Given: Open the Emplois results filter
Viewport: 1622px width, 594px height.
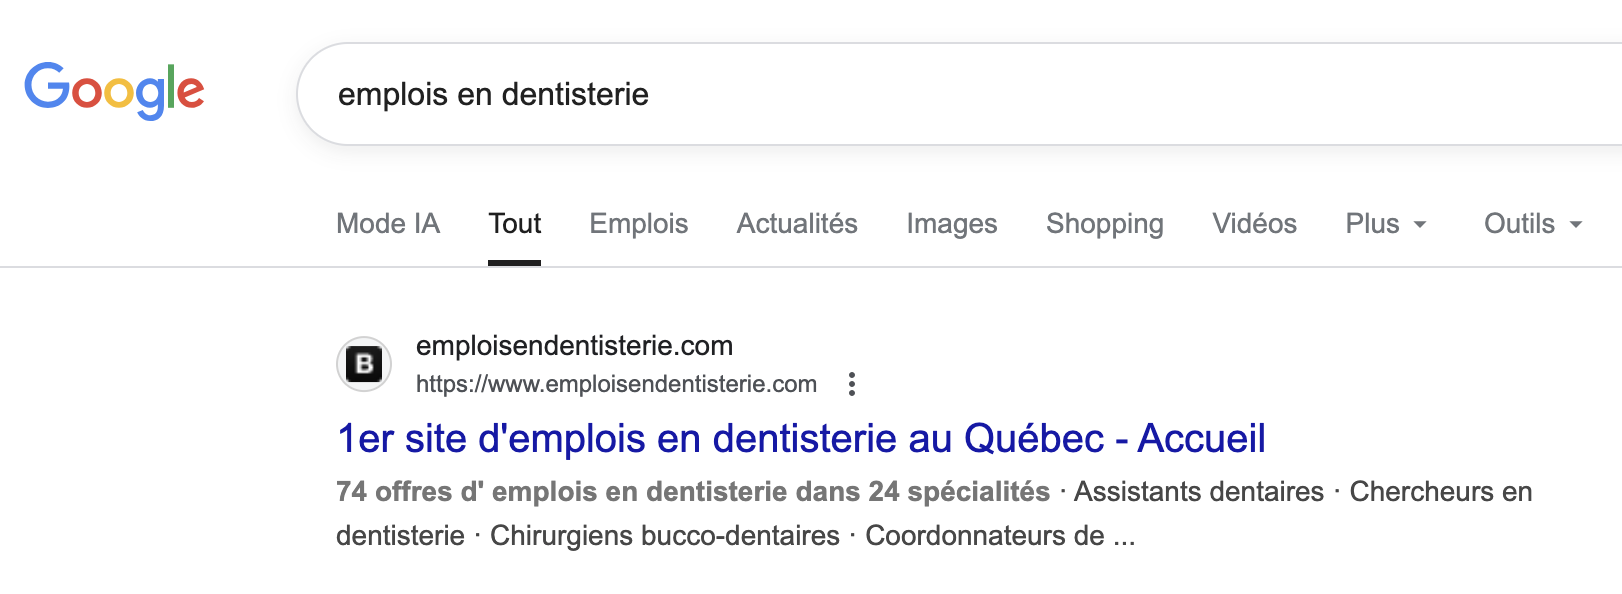Looking at the screenshot, I should click(x=638, y=223).
